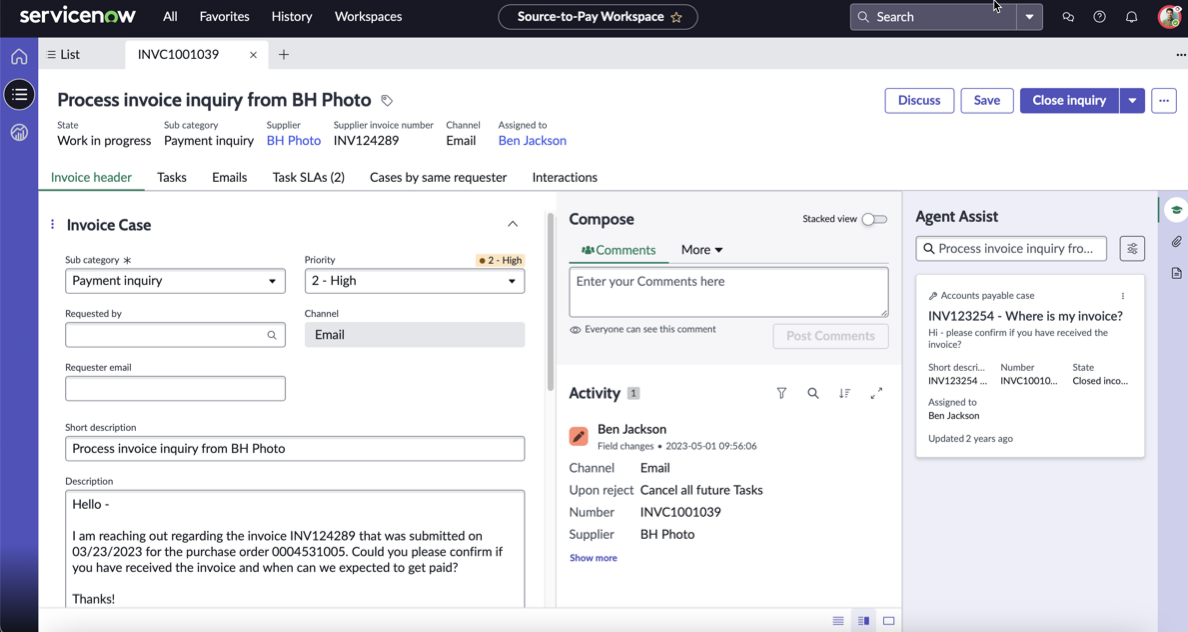Click the Short description field
Viewport: 1188px width, 632px height.
click(295, 449)
